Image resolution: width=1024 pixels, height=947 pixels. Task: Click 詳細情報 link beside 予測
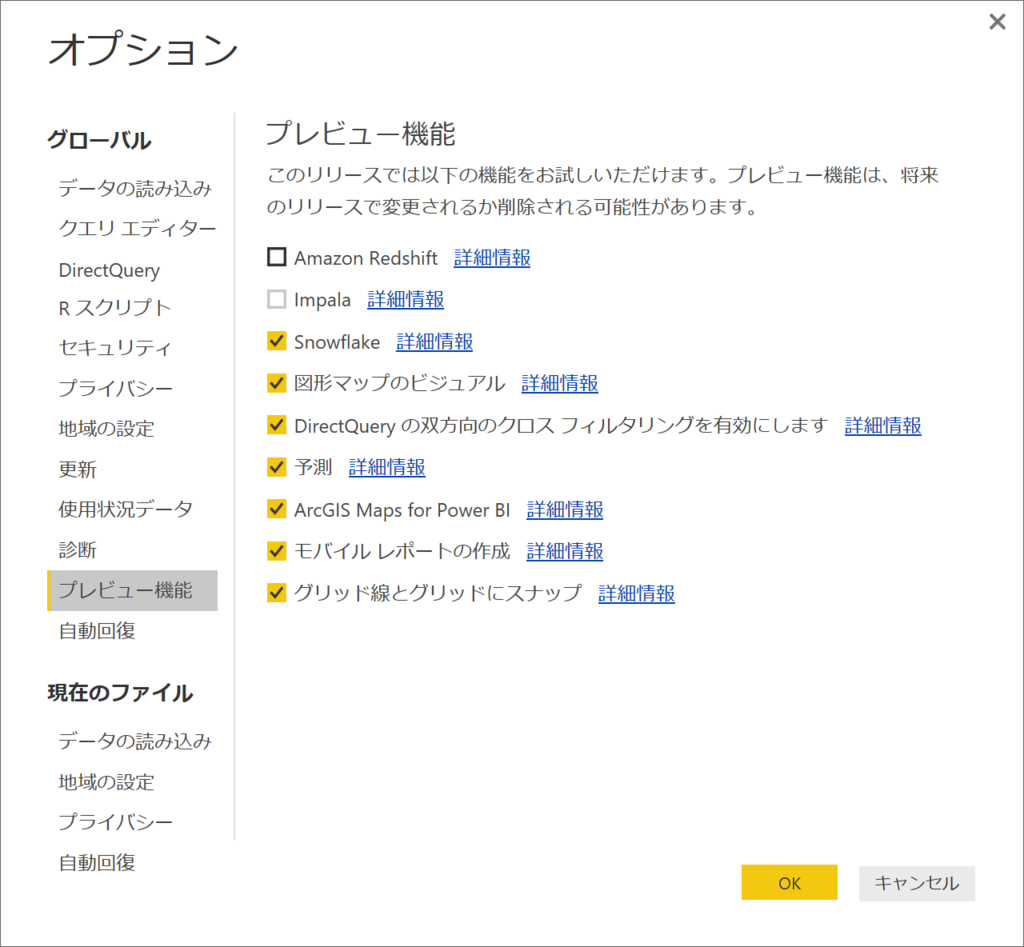[x=387, y=468]
